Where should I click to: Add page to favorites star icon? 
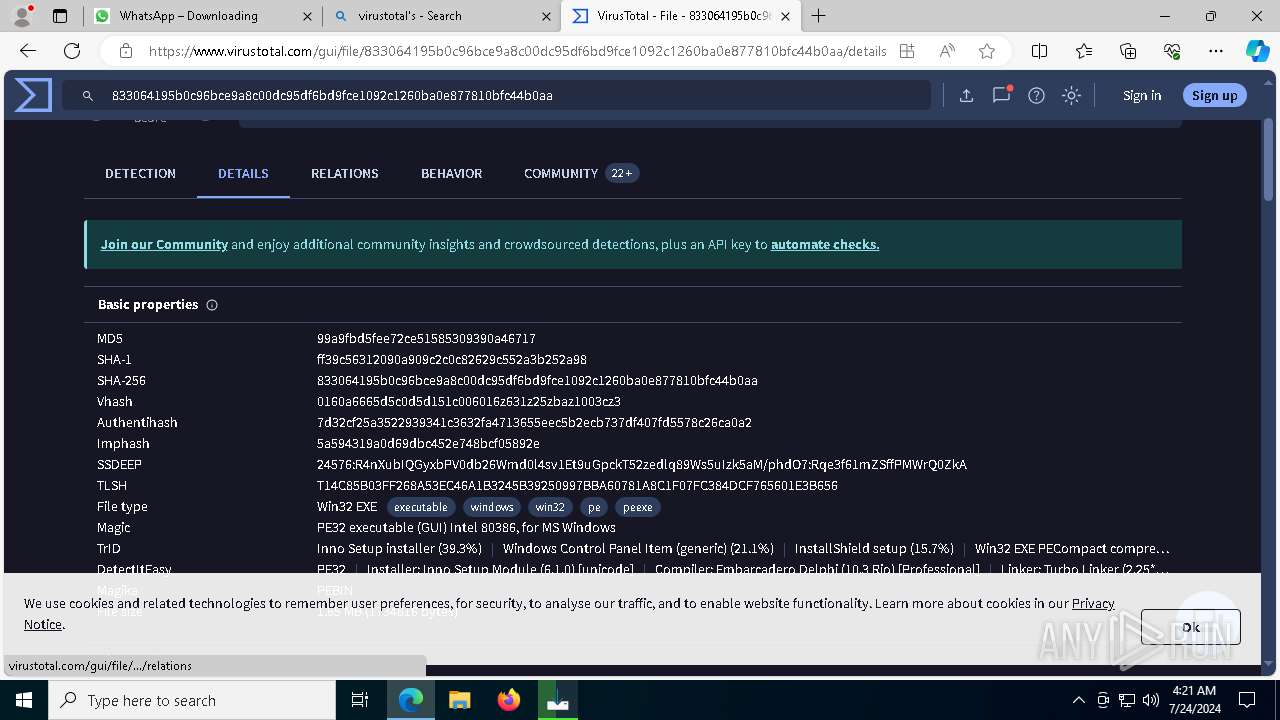[x=987, y=51]
